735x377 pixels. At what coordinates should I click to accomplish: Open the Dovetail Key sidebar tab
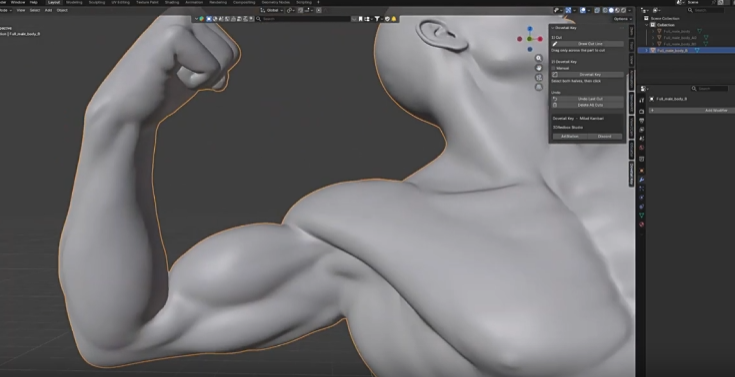(x=631, y=173)
